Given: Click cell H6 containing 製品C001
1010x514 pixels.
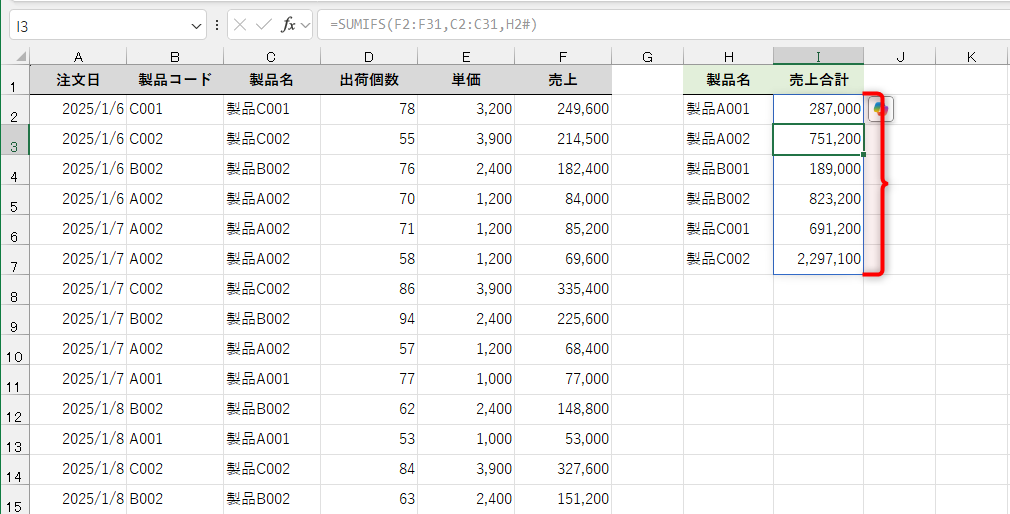Looking at the screenshot, I should tap(729, 229).
